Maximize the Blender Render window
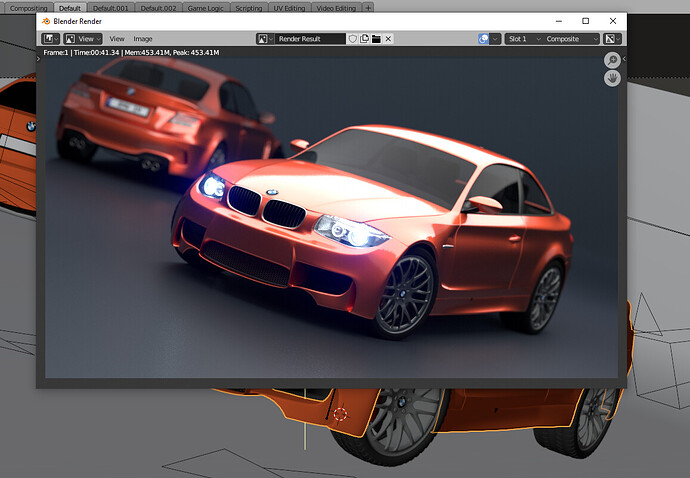Viewport: 690px width, 478px height. tap(586, 21)
